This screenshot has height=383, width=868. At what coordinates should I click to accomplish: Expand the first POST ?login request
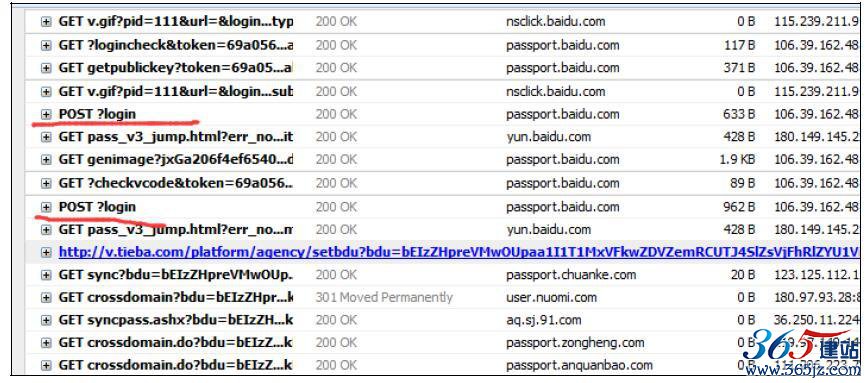coord(46,114)
